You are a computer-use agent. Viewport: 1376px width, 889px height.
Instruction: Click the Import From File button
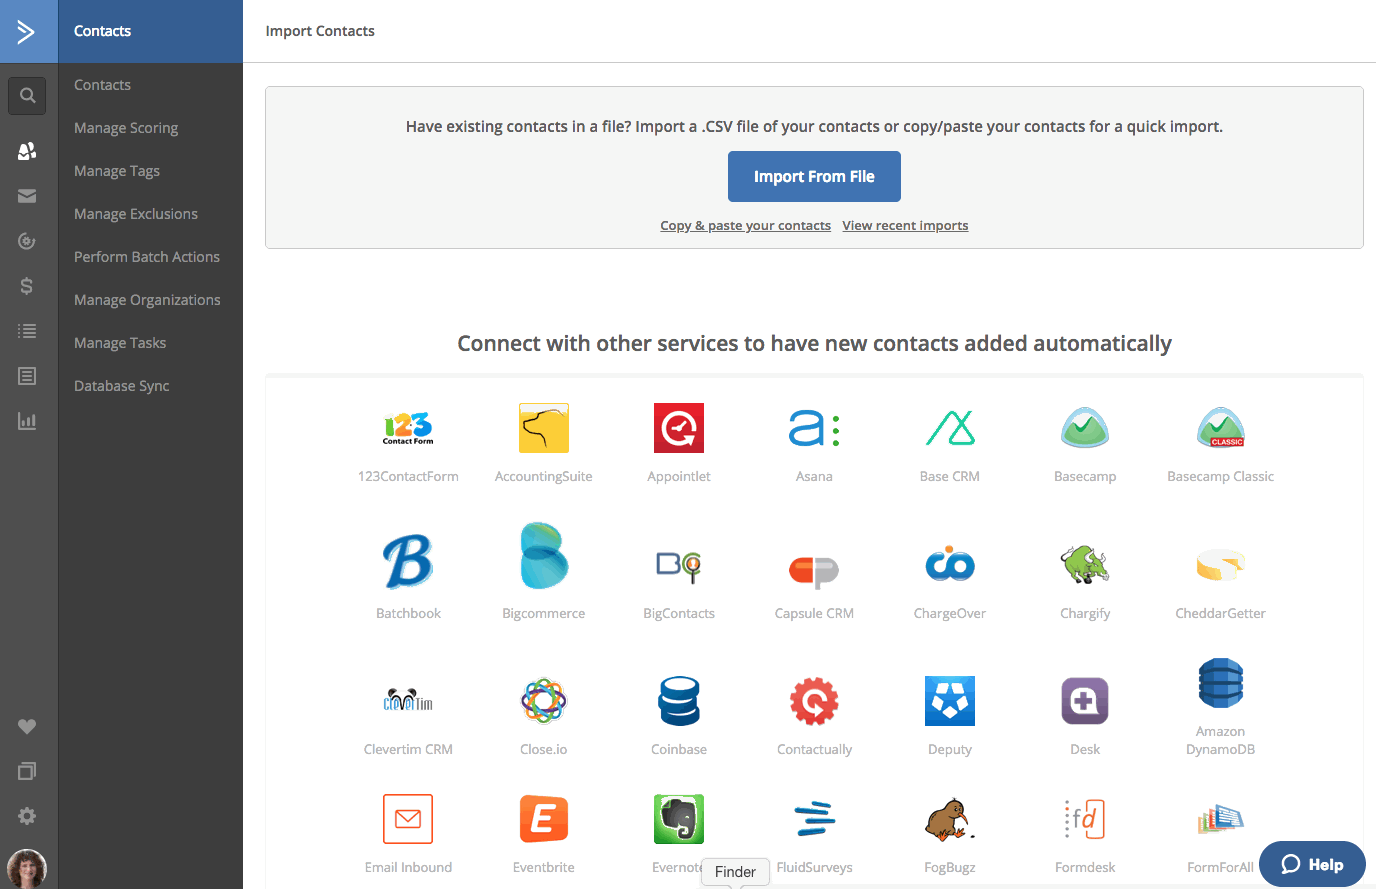coord(814,177)
